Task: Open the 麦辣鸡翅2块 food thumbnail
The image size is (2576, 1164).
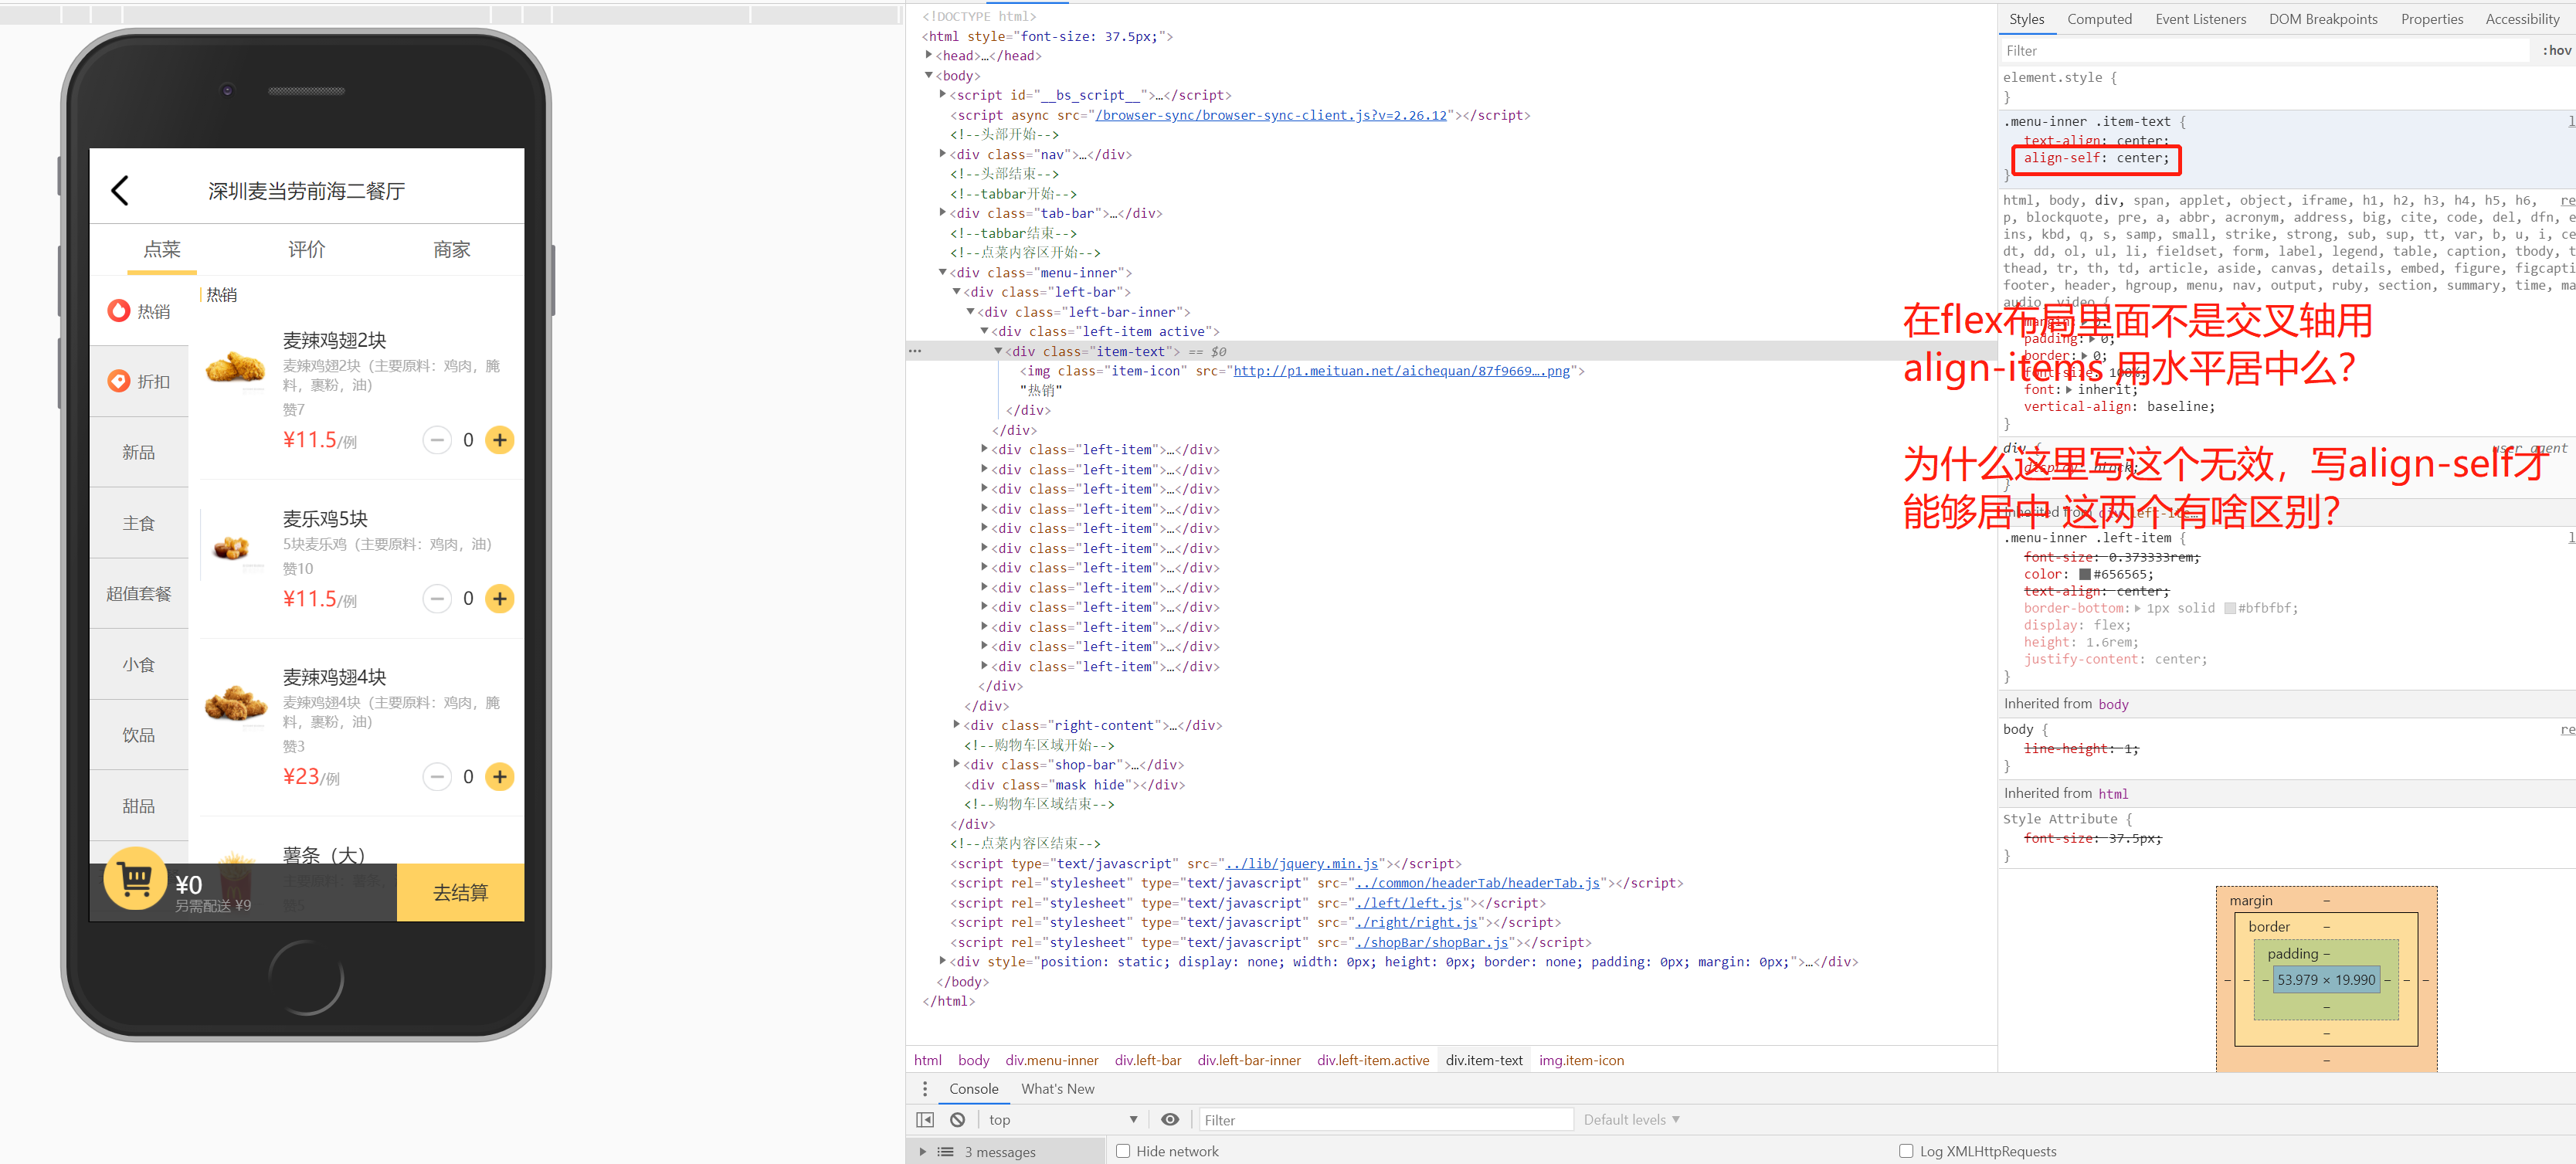Action: pyautogui.click(x=236, y=367)
